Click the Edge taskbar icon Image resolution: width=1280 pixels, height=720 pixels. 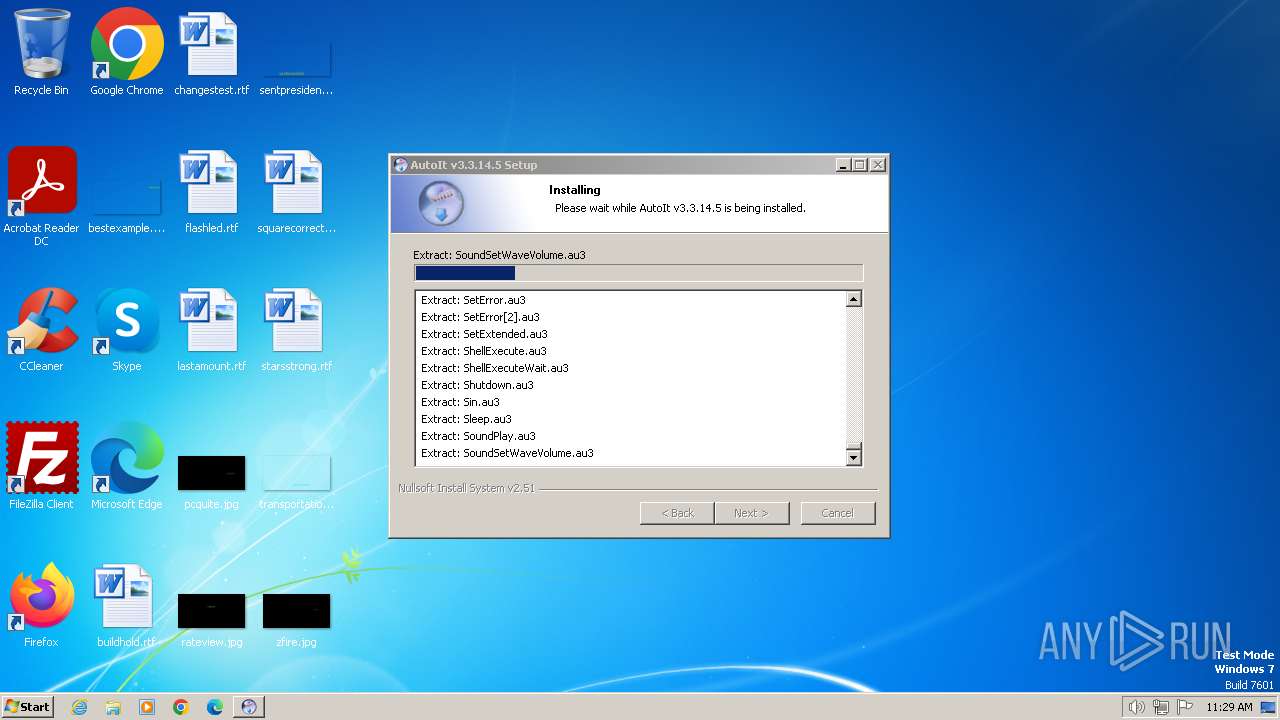[x=215, y=707]
